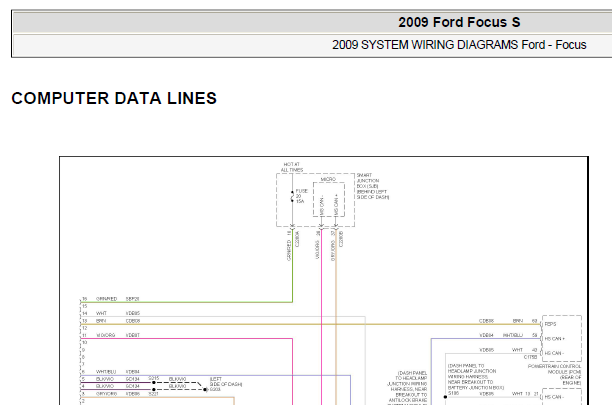Click 'SMART JUNCTION BOX (SJB)' description
The height and width of the screenshot is (405, 612).
pyautogui.click(x=373, y=186)
